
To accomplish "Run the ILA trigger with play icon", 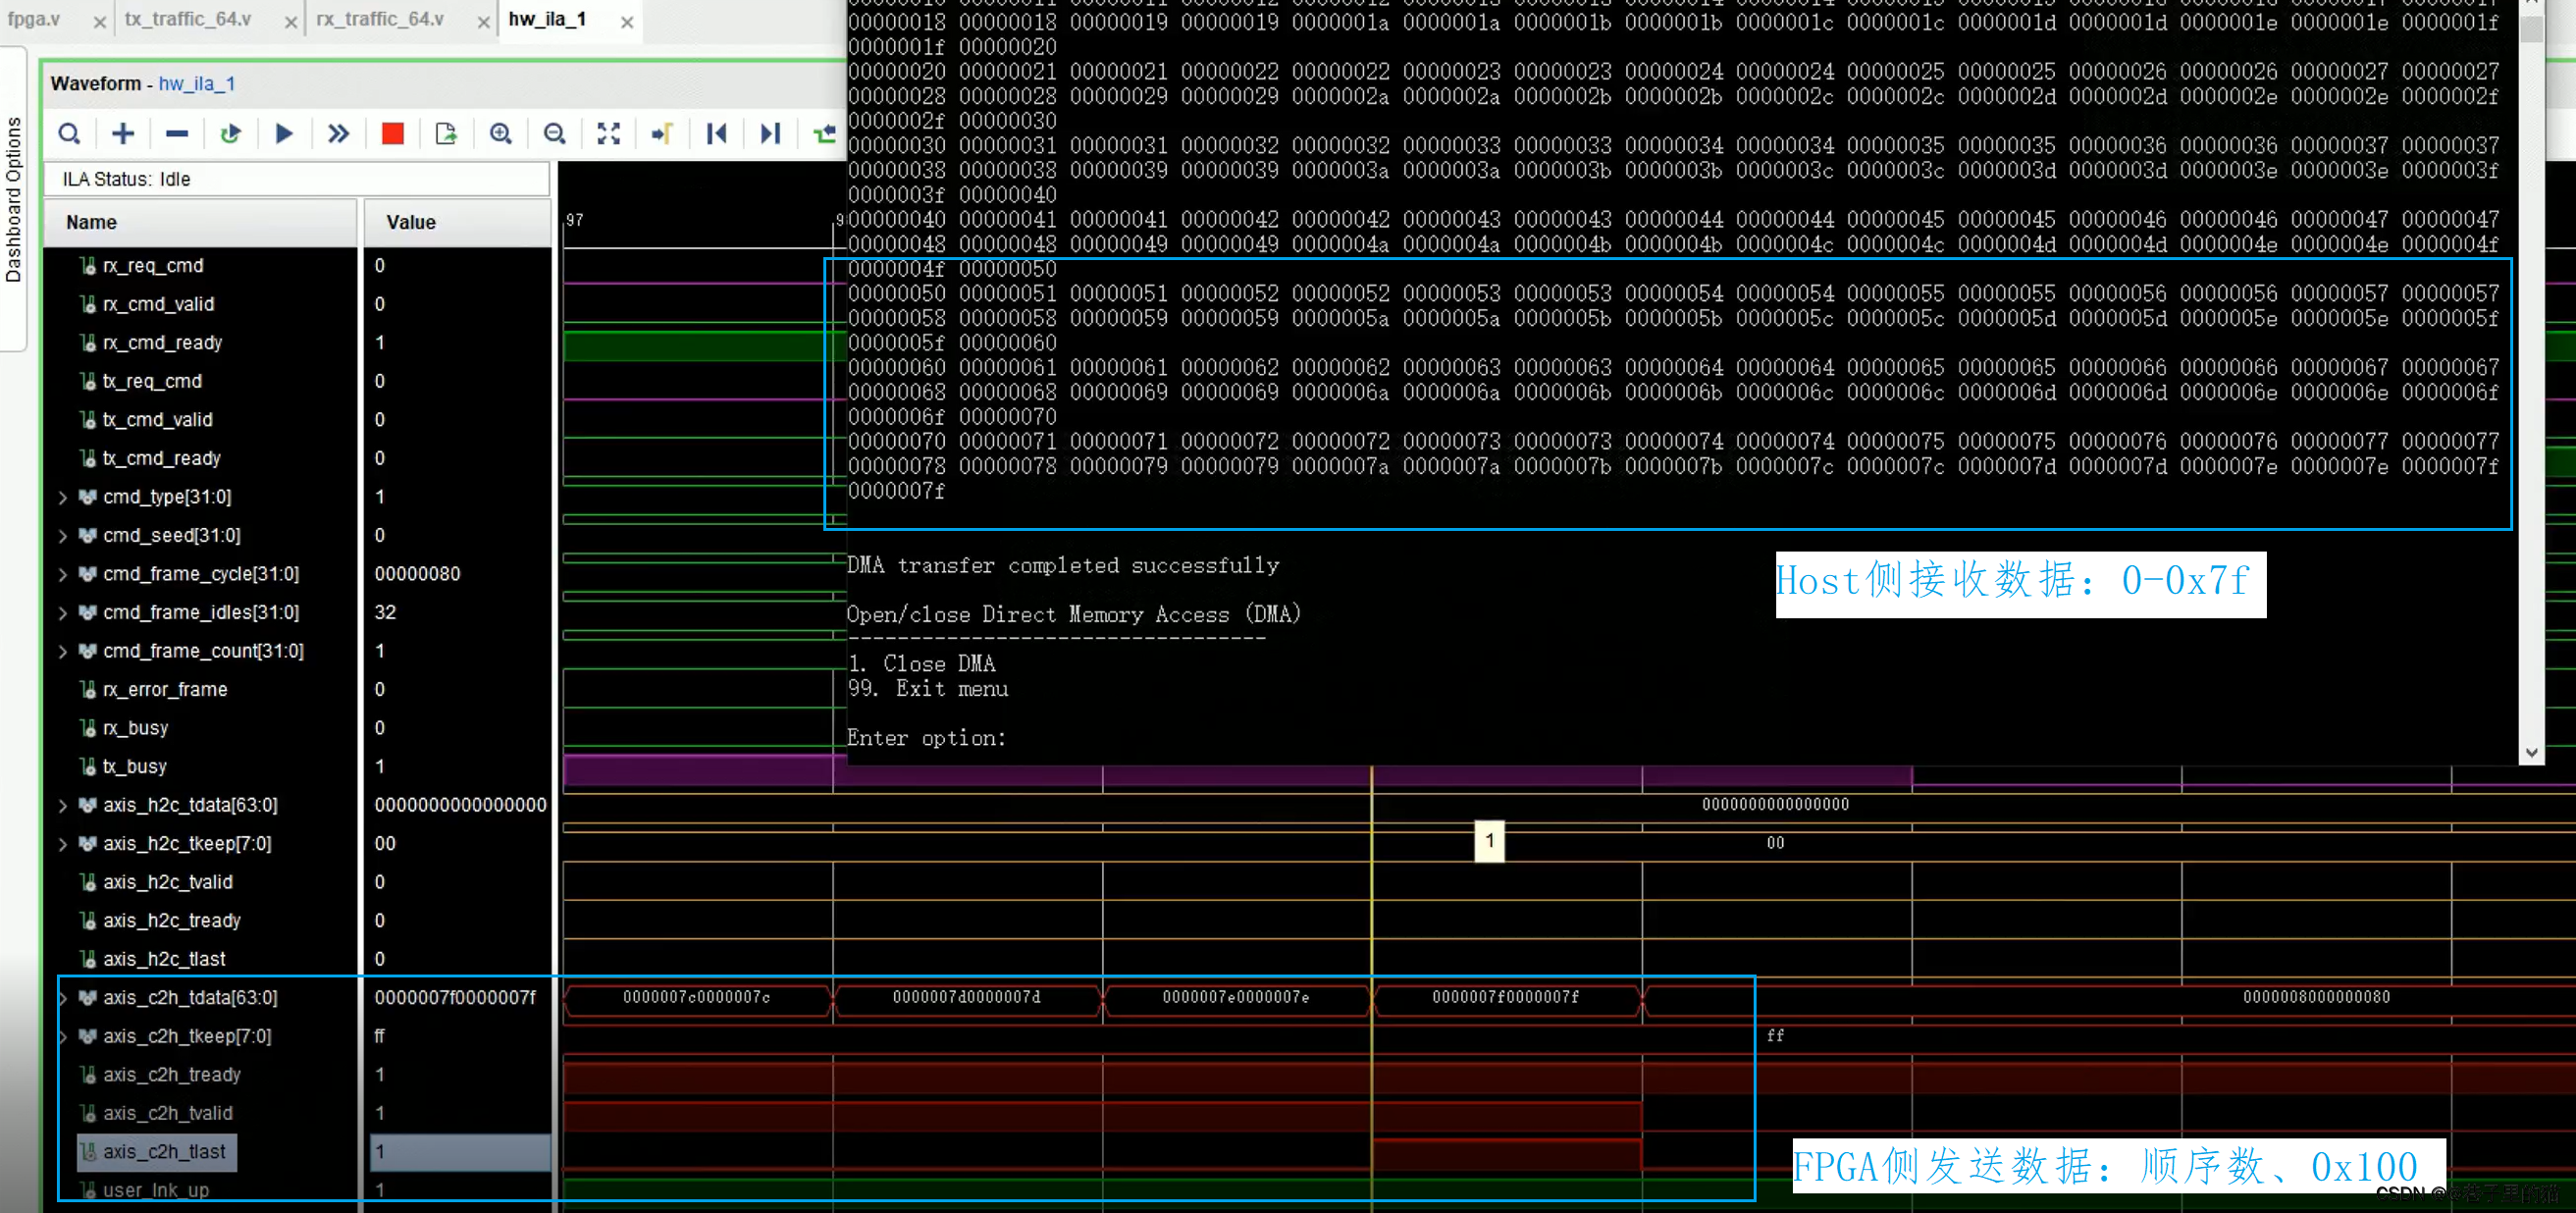I will tap(283, 133).
